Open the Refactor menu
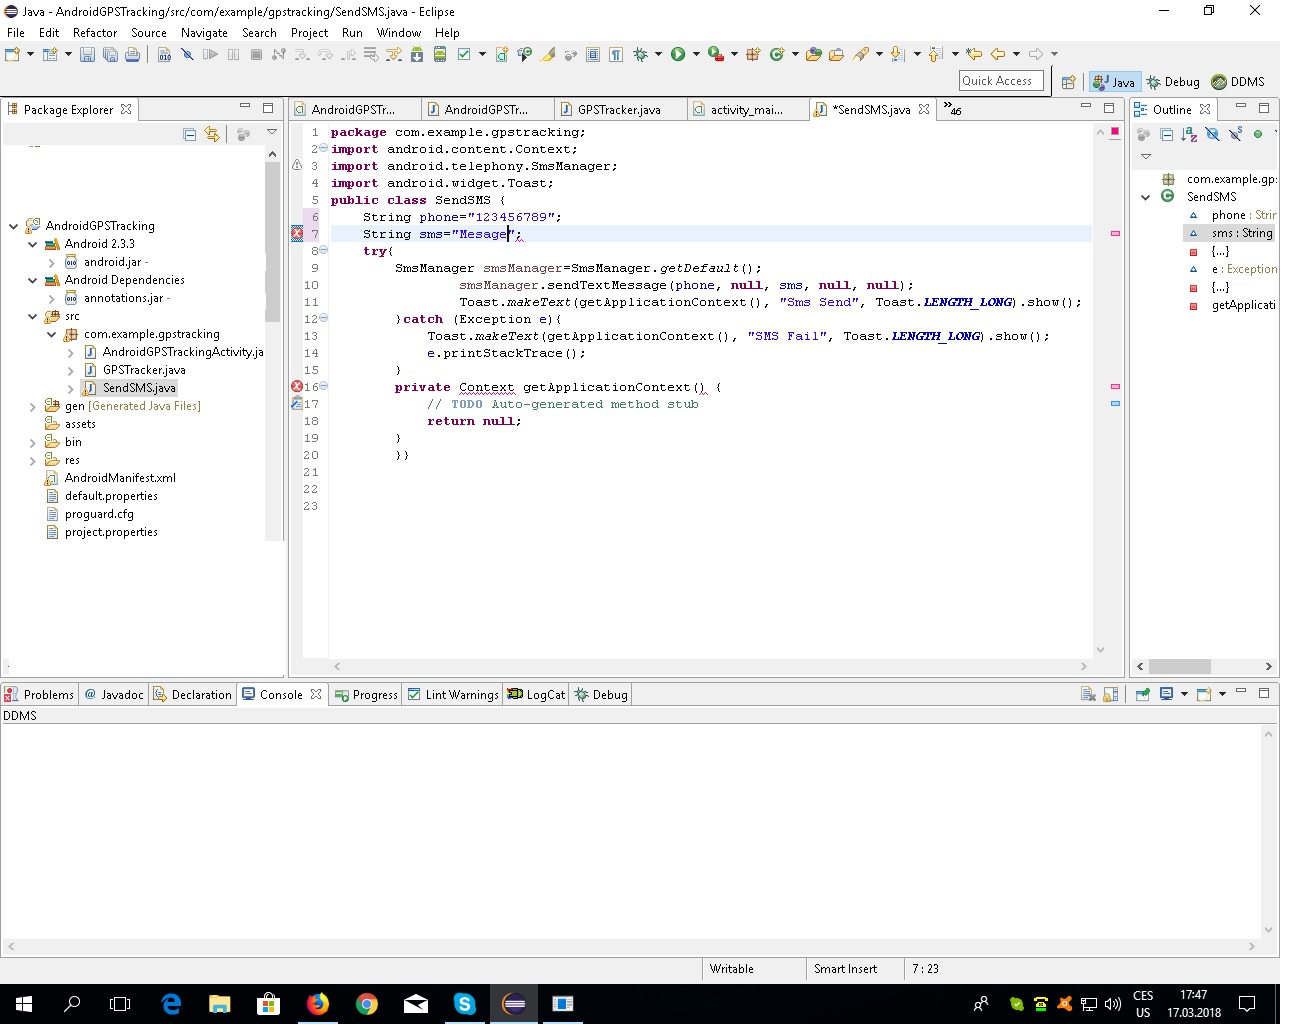The image size is (1300, 1024). click(x=94, y=33)
